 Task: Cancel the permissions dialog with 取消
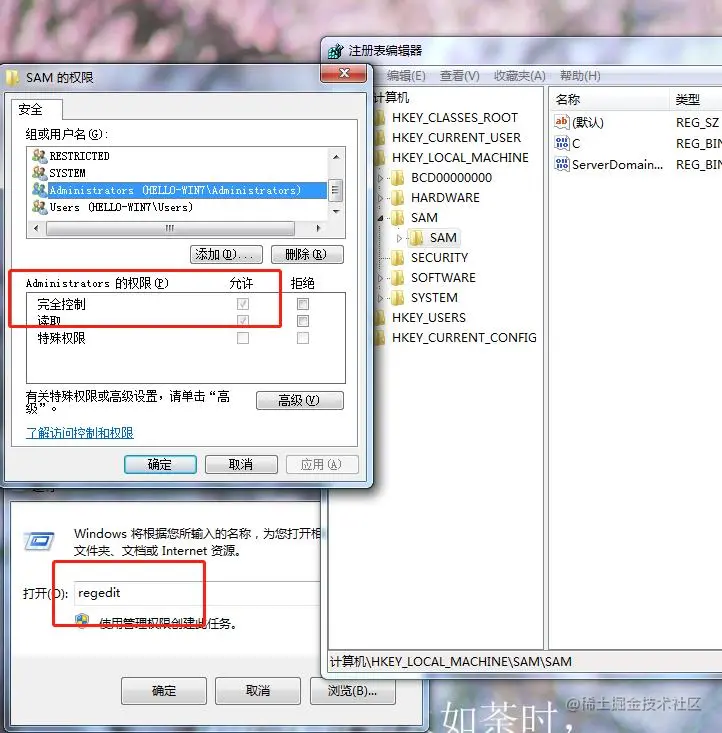click(x=241, y=464)
